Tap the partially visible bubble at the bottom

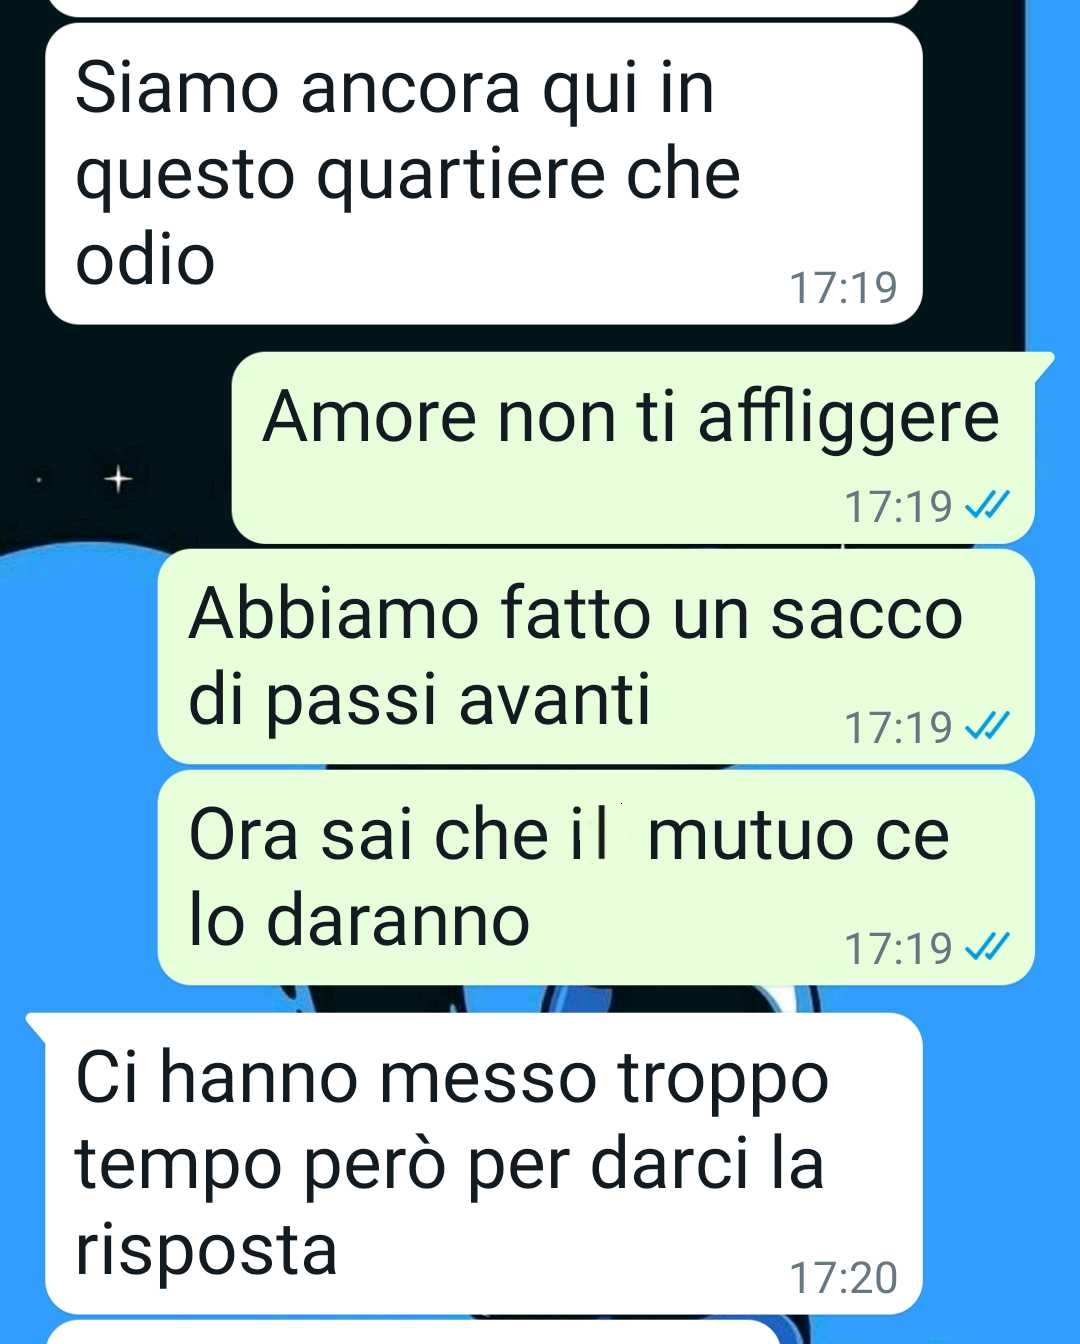click(x=414, y=1332)
